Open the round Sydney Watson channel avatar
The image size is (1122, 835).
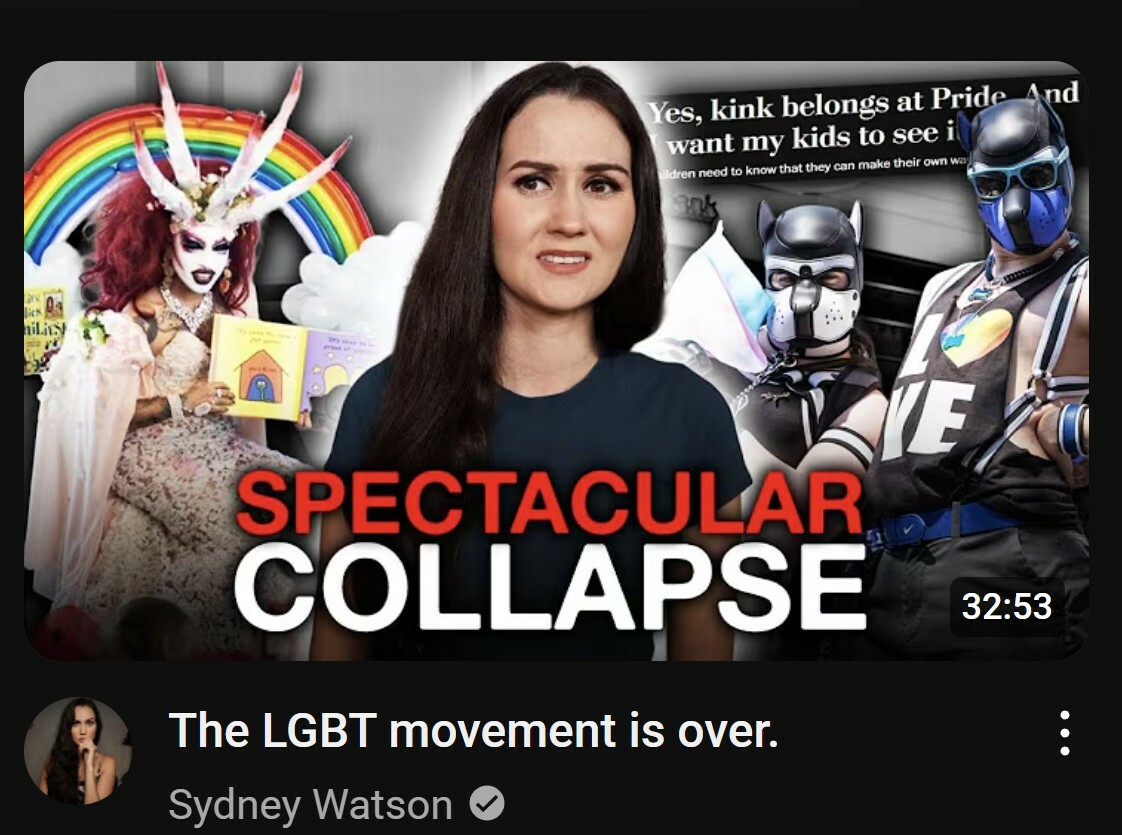(x=77, y=751)
